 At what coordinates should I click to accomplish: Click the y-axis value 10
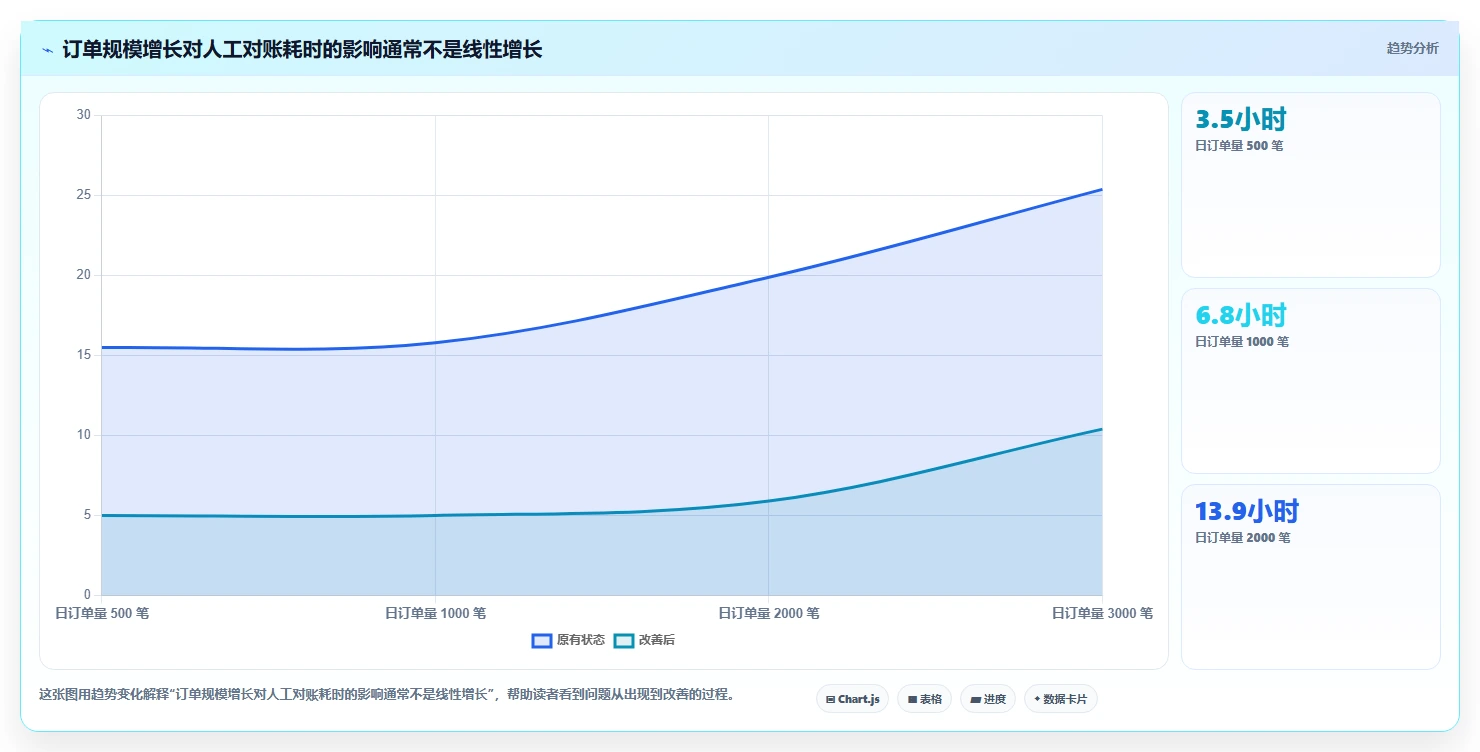84,435
